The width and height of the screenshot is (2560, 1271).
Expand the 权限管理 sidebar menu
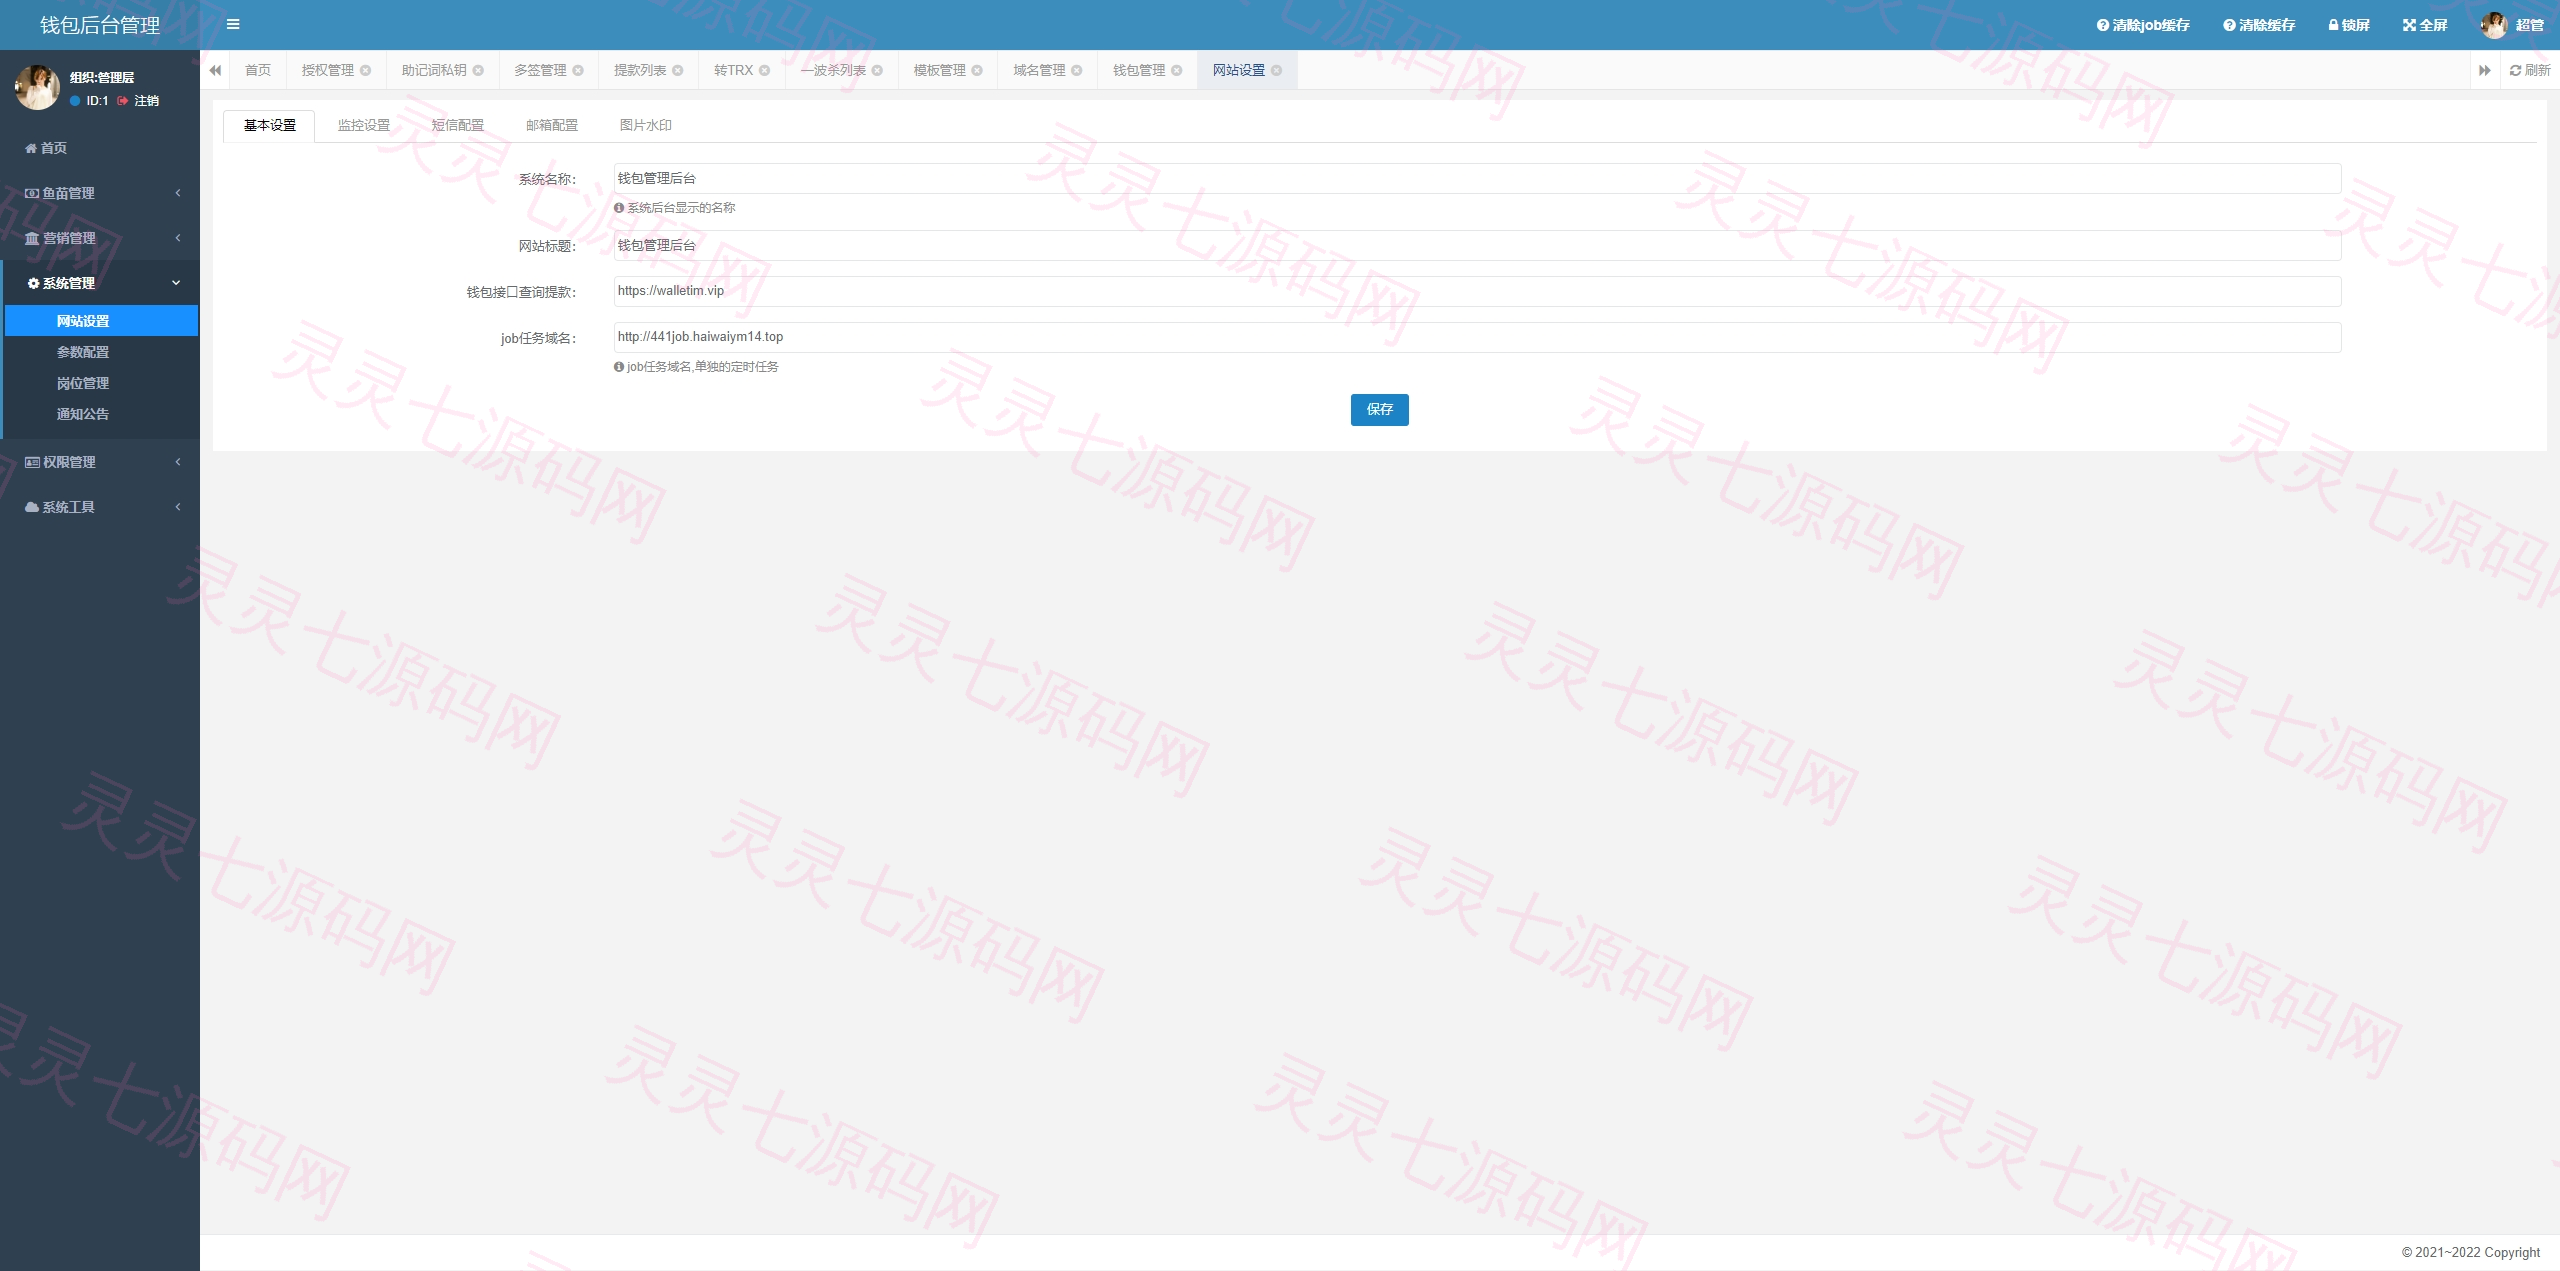click(100, 462)
